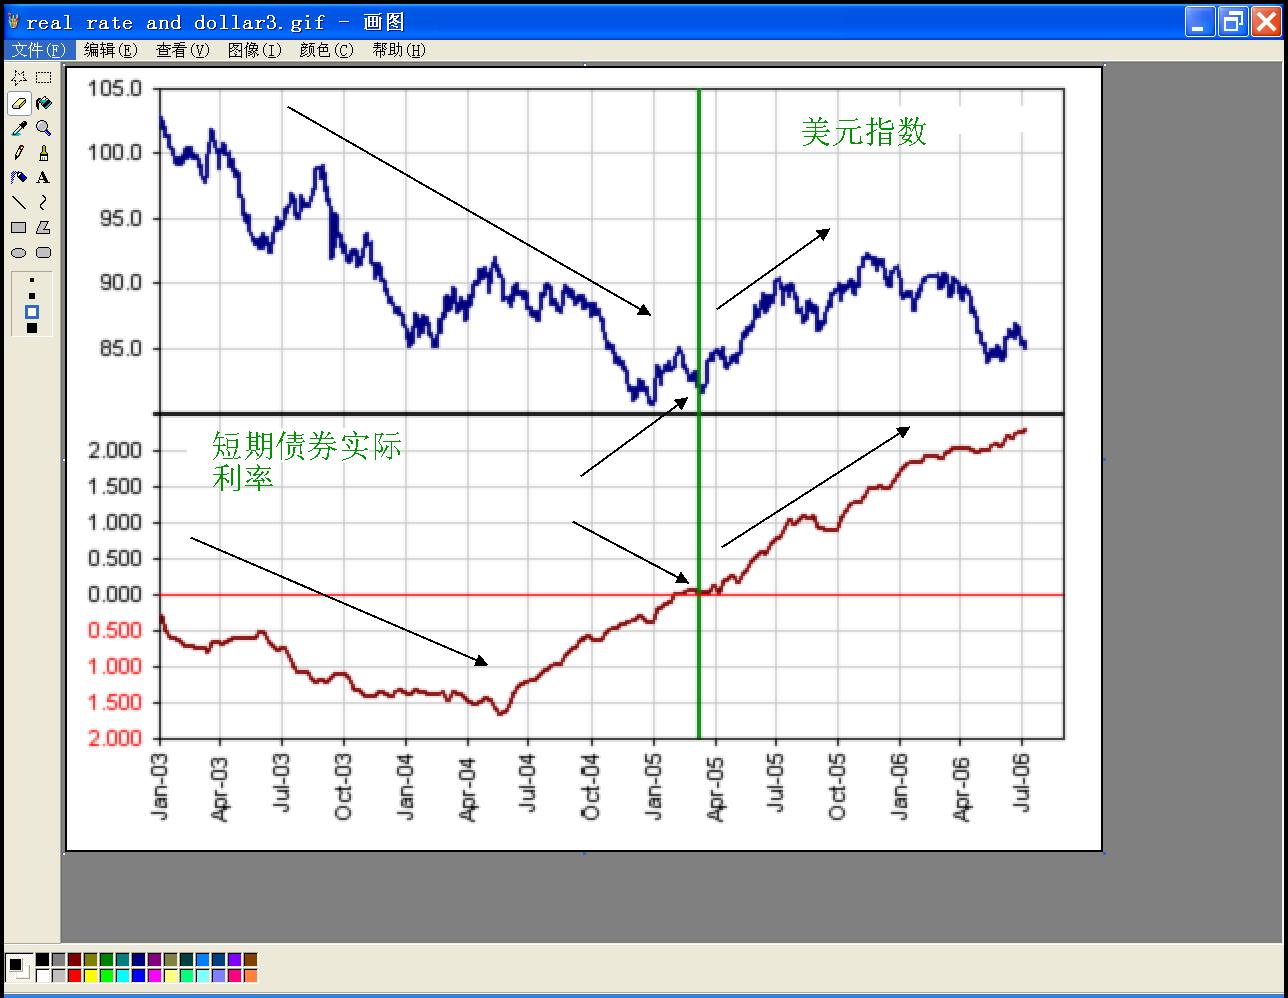Pick the violet palette swatch

pyautogui.click(x=234, y=959)
